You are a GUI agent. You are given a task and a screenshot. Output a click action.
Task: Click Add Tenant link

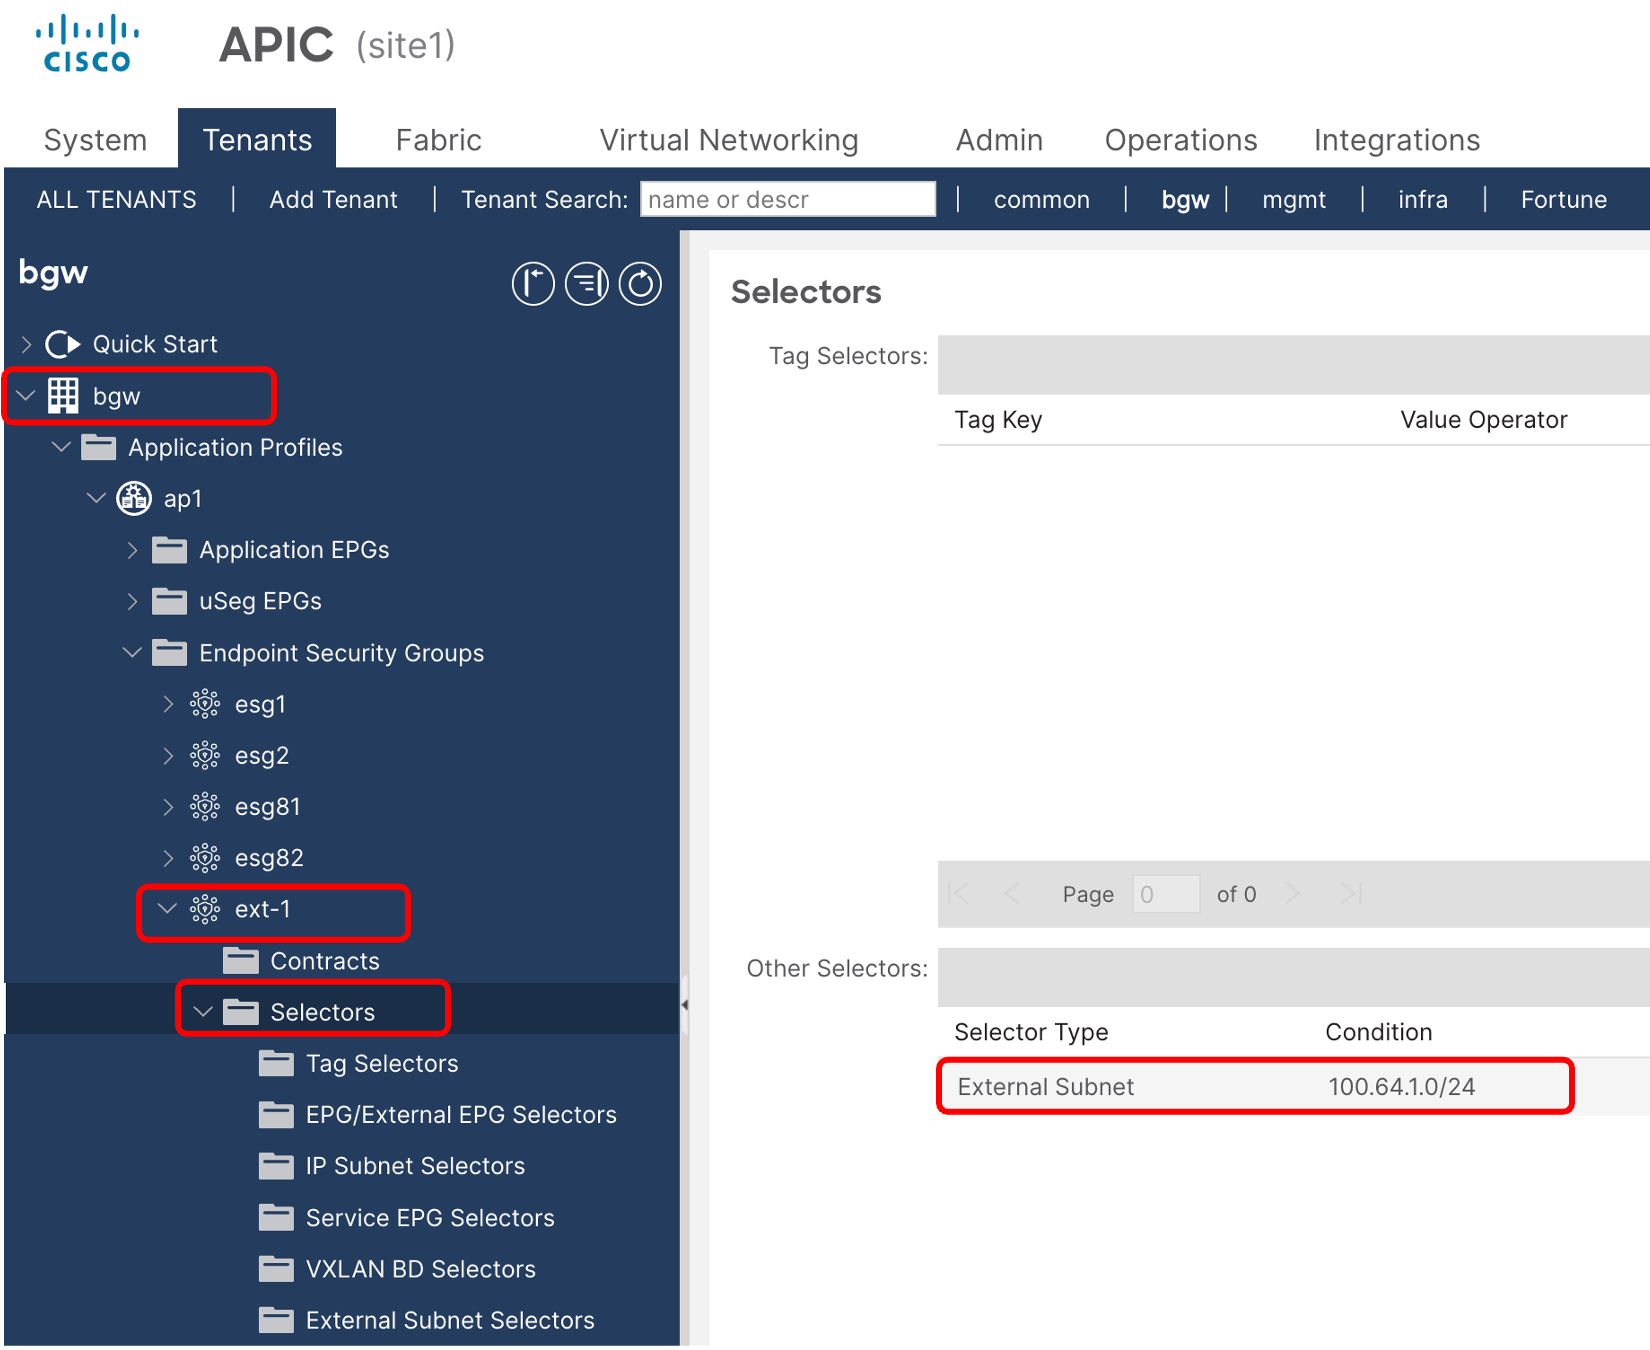point(333,200)
